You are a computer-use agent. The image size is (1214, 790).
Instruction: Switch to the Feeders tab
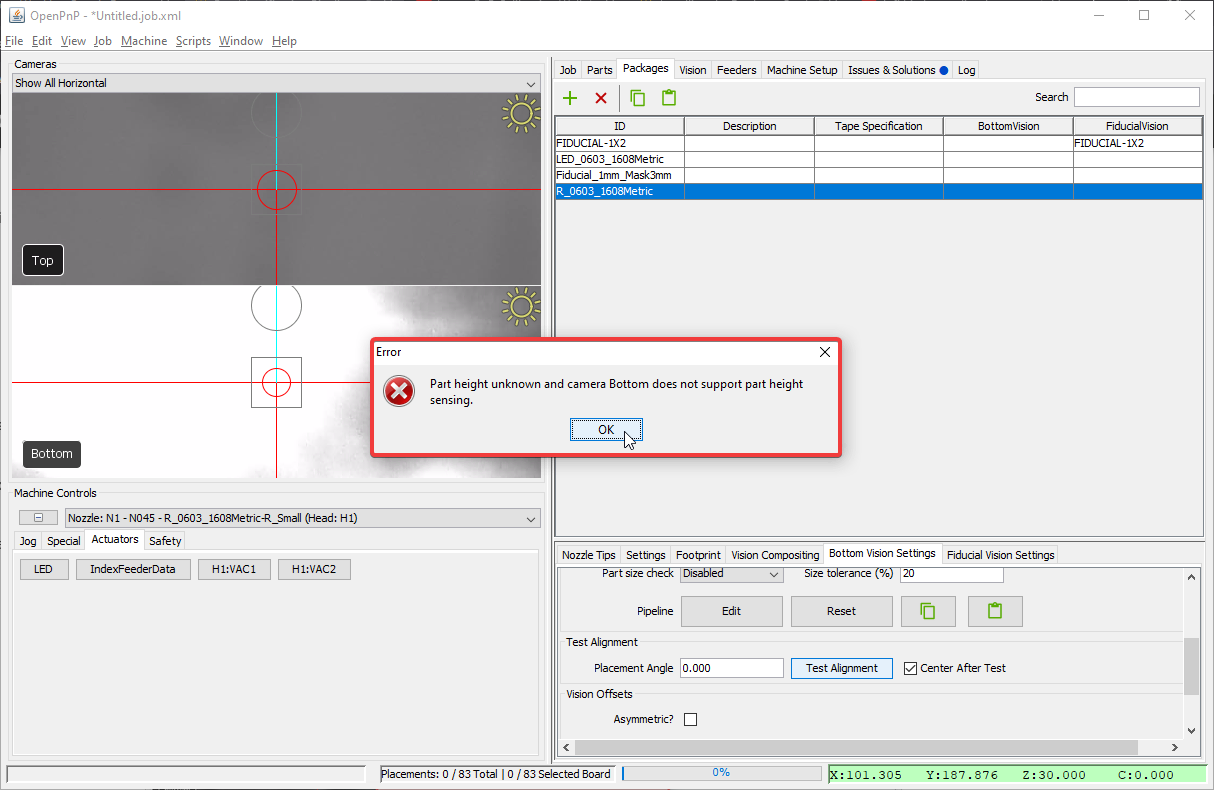(x=736, y=70)
